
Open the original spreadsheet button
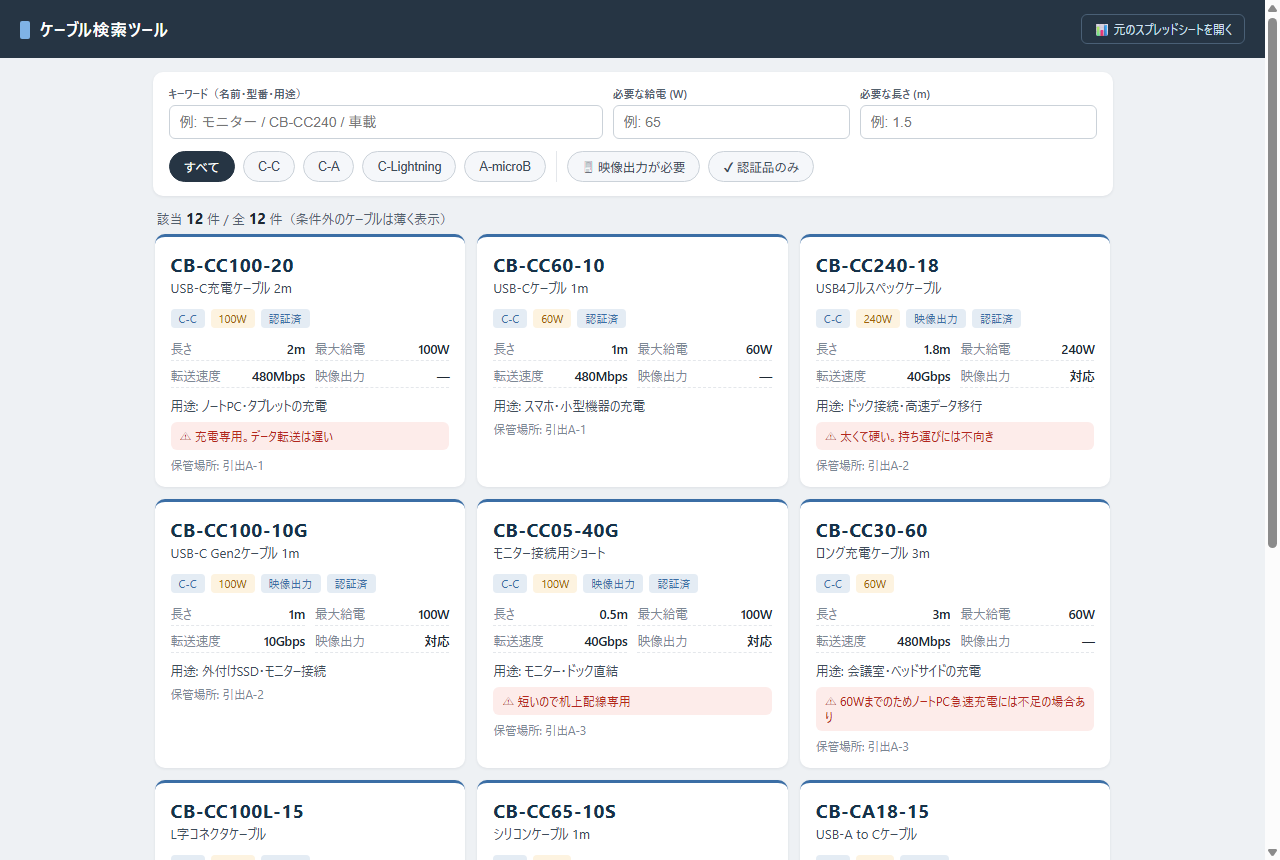(x=1163, y=29)
